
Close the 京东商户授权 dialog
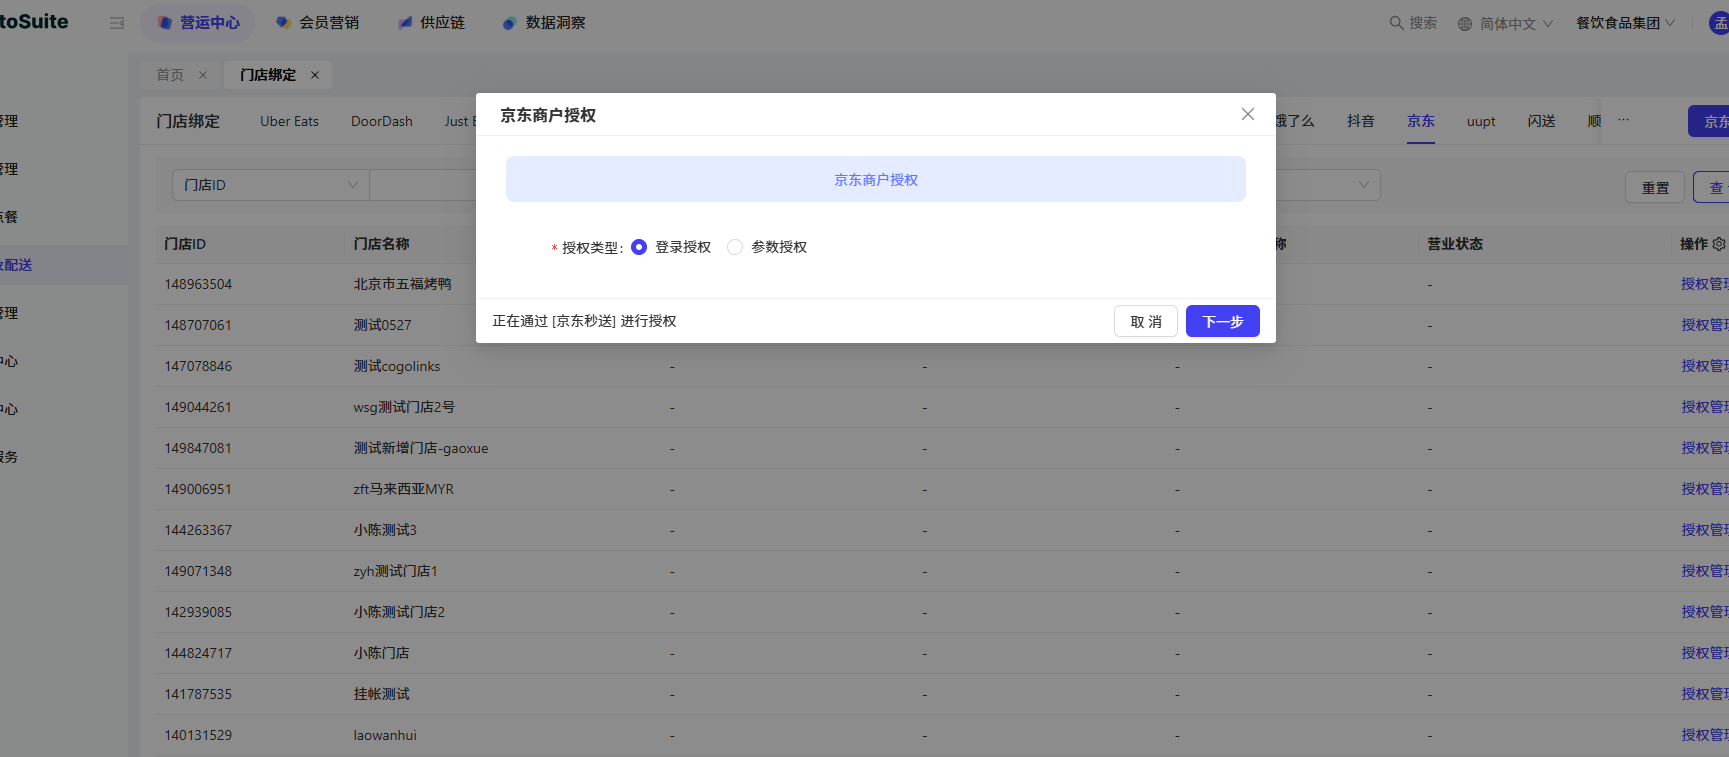1248,114
